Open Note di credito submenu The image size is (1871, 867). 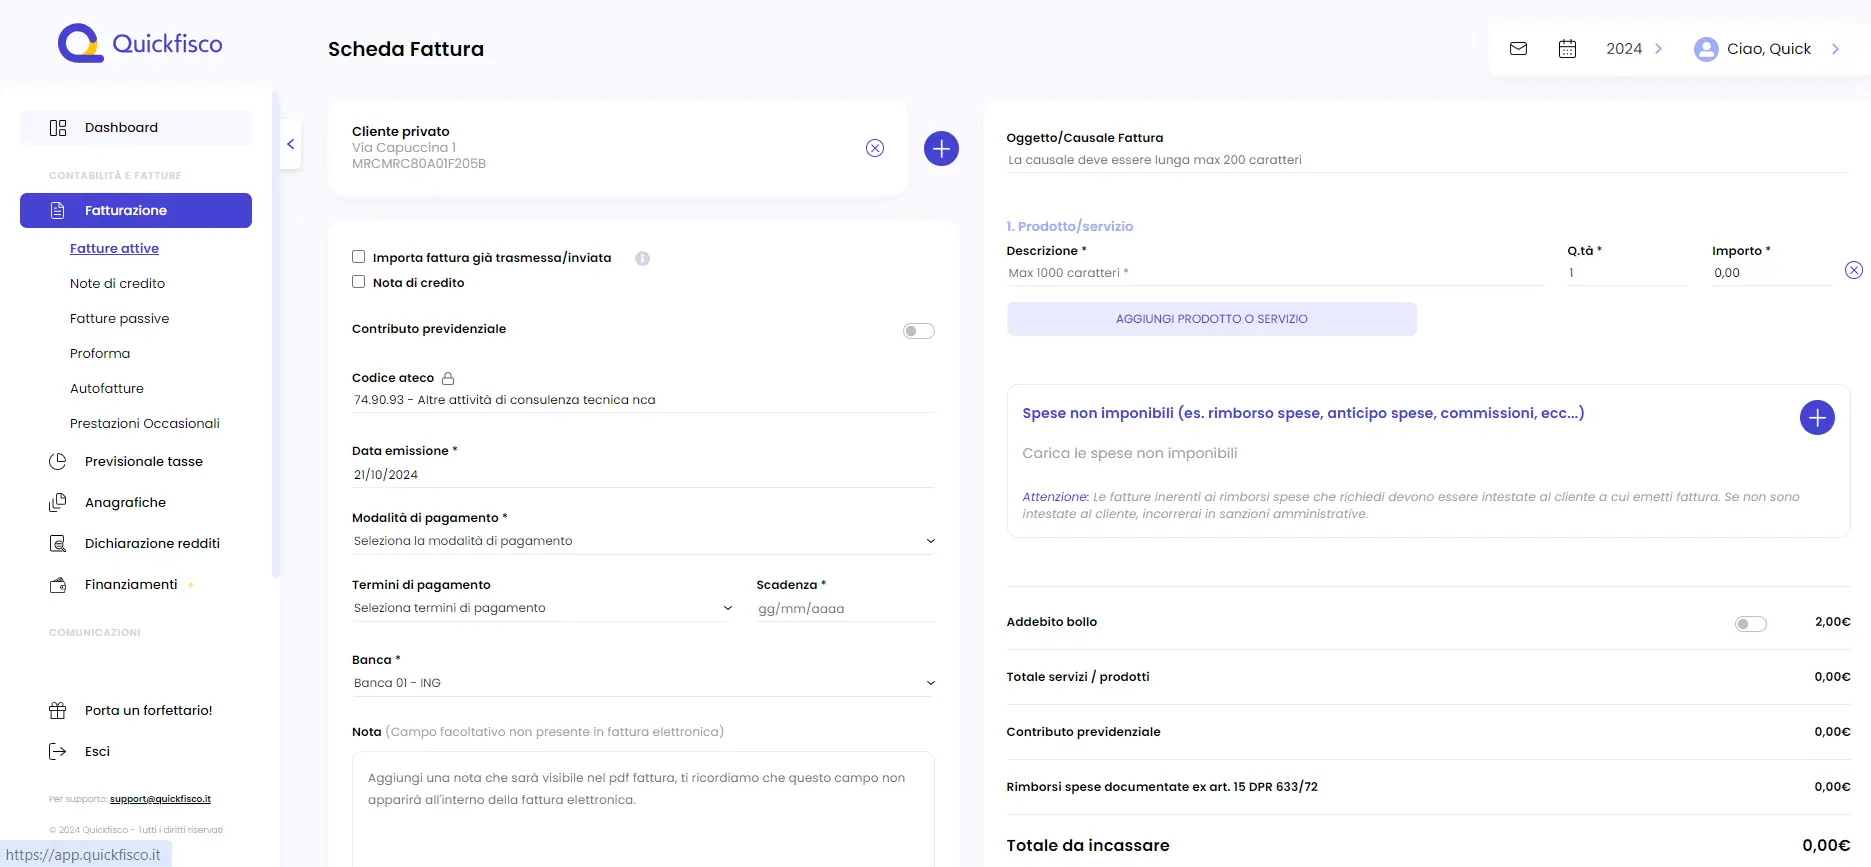[117, 284]
